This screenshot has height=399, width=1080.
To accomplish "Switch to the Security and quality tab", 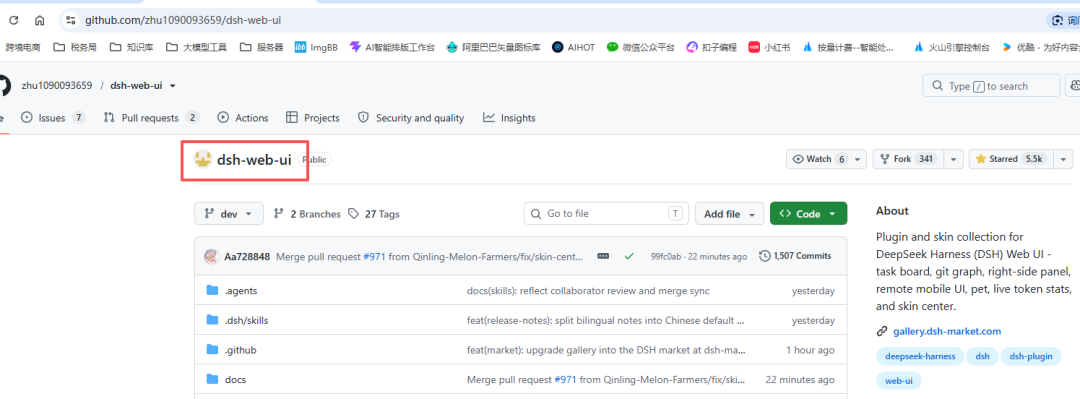I will point(411,118).
